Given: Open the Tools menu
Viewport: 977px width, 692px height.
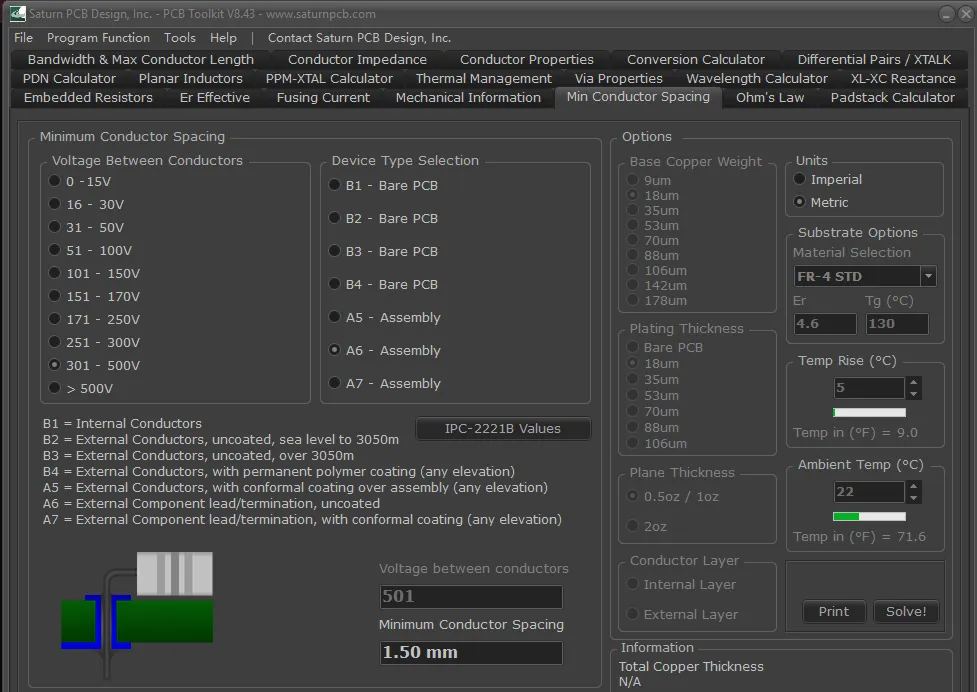Looking at the screenshot, I should point(180,38).
